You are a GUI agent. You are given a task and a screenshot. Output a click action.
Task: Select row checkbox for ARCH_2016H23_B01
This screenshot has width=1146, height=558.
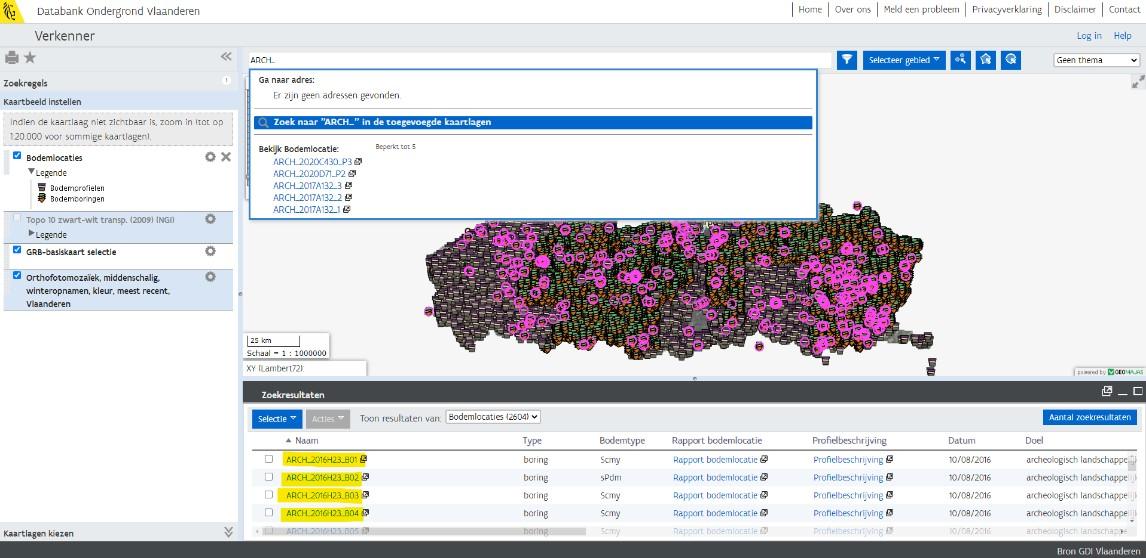(268, 459)
